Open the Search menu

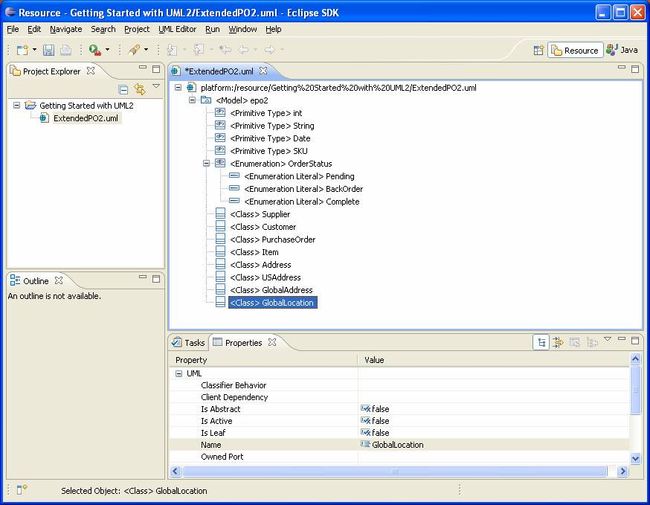click(x=103, y=29)
